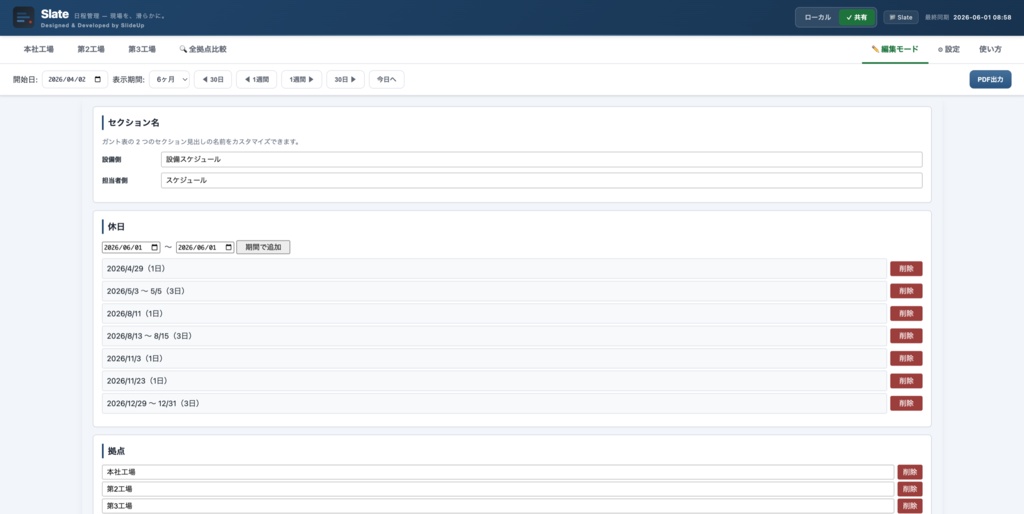Delete the 2026/4/29 holiday

point(906,268)
